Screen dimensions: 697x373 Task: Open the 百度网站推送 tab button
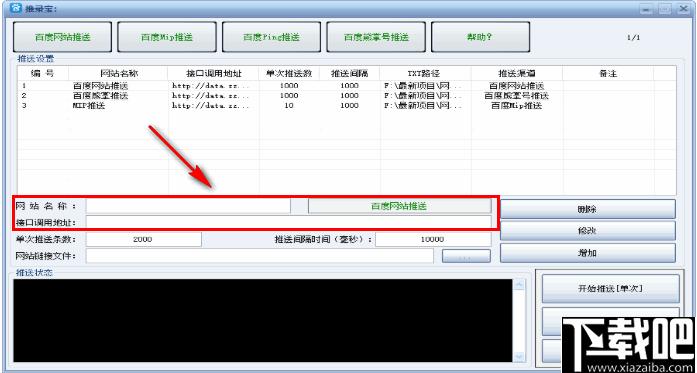[x=62, y=37]
